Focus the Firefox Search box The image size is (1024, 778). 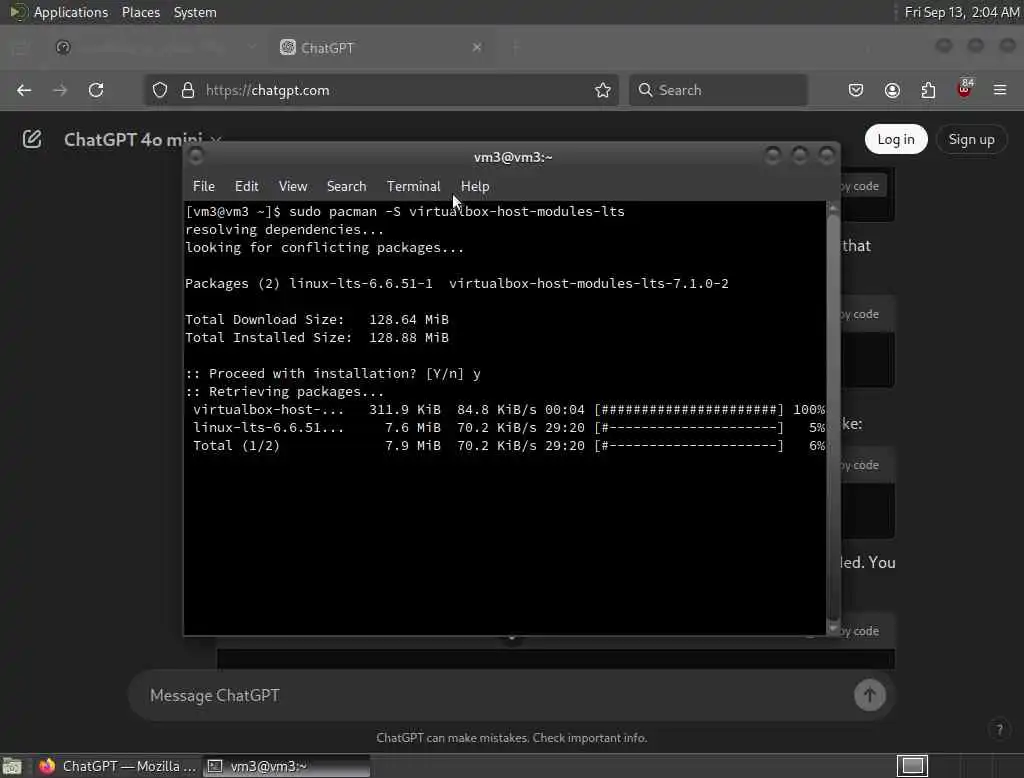[718, 90]
